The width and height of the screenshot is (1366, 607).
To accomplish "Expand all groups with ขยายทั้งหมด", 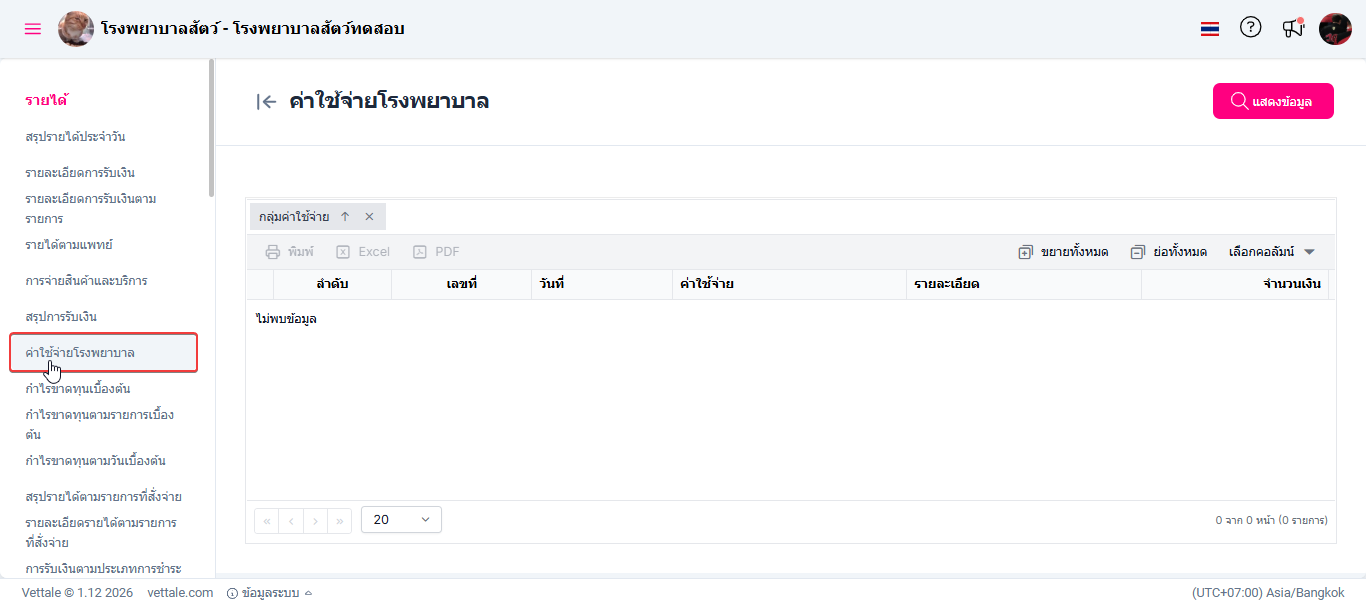I will click(x=1063, y=252).
